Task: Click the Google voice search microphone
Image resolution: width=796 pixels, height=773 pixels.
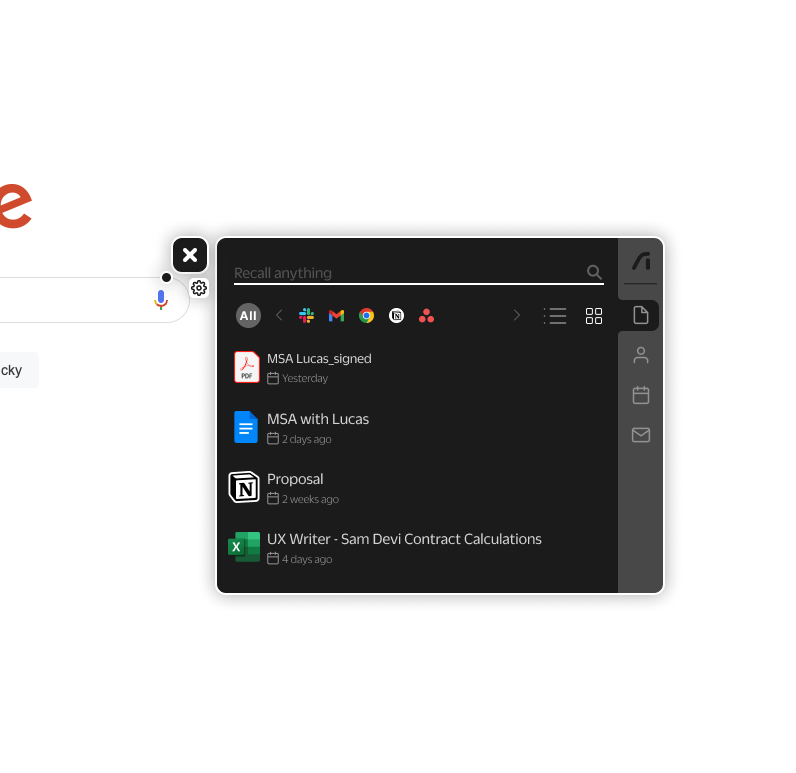Action: 161,299
